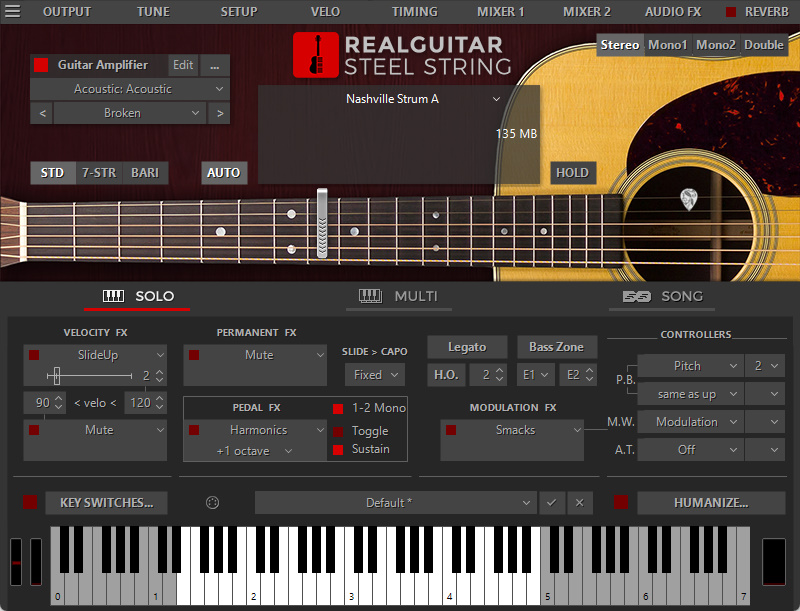The image size is (800, 611).
Task: Click the MIDI palette icon beside Key Switches
Action: 212,503
